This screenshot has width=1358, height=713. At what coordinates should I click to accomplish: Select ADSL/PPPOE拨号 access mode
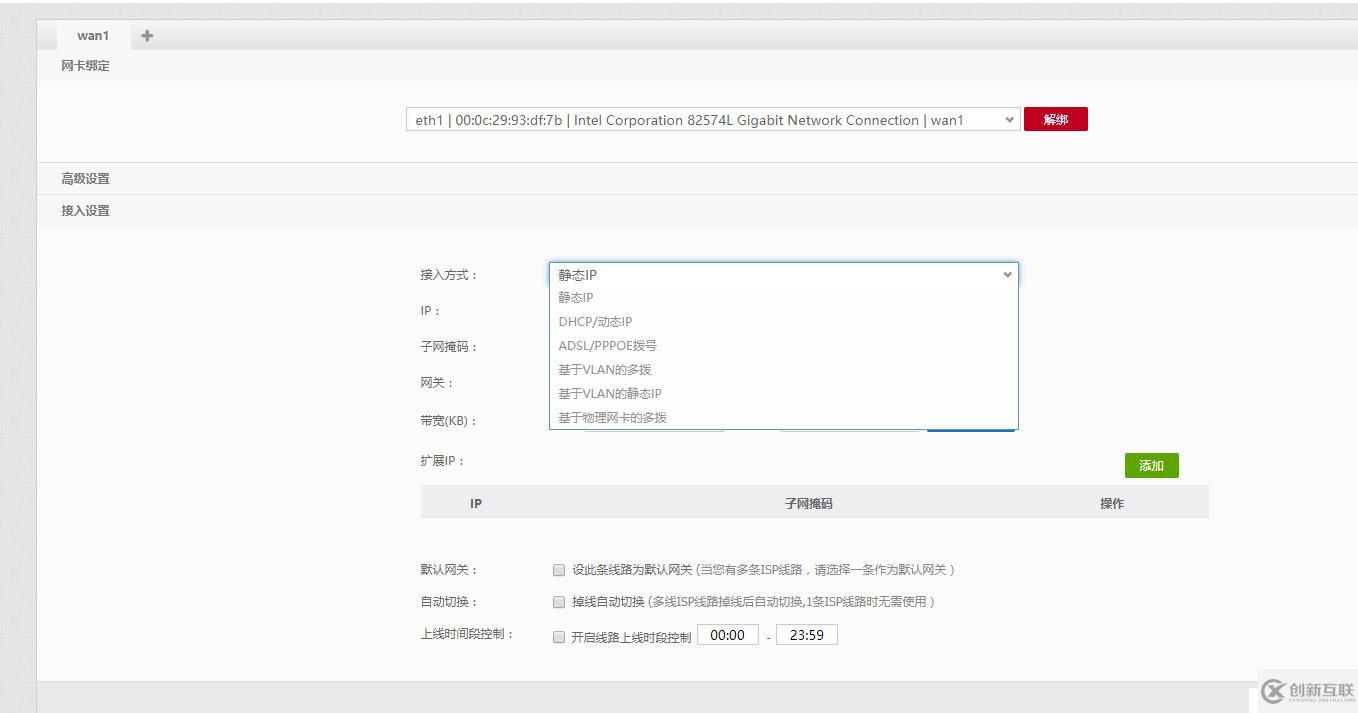tap(606, 345)
